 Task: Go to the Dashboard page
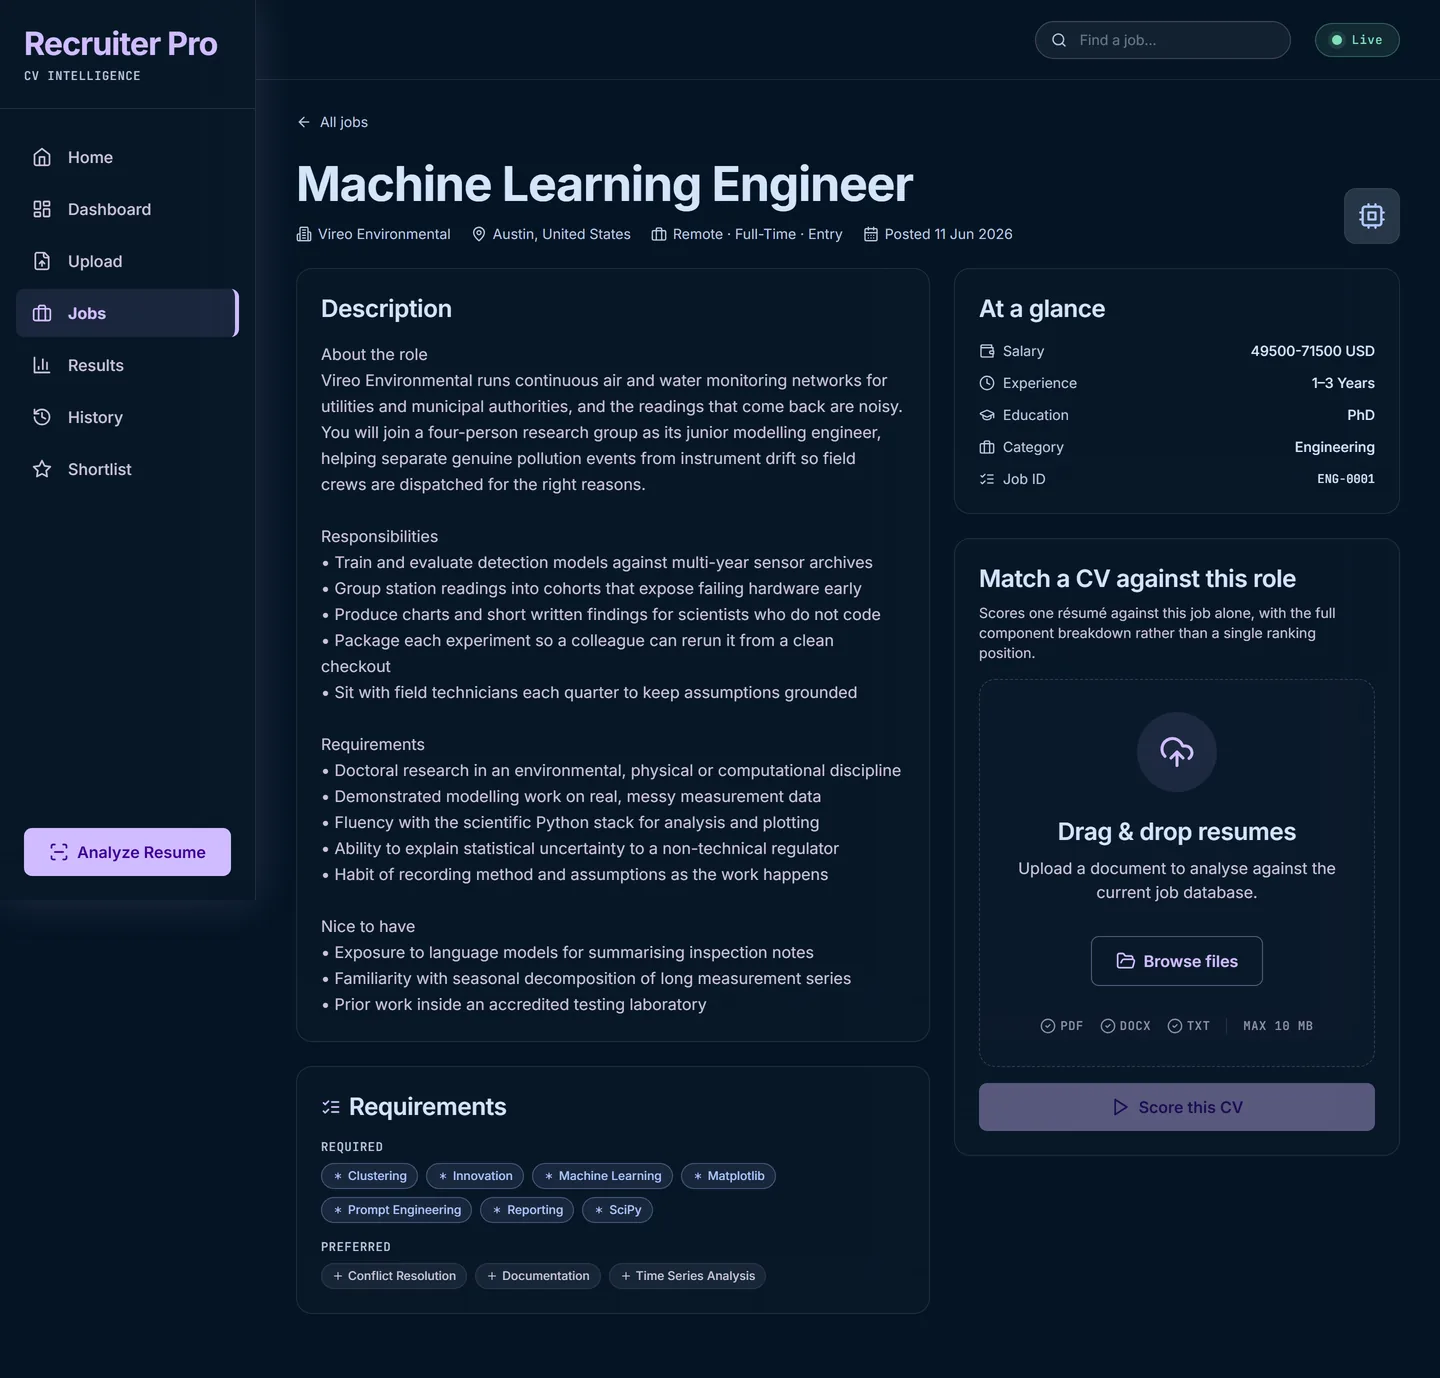point(127,209)
